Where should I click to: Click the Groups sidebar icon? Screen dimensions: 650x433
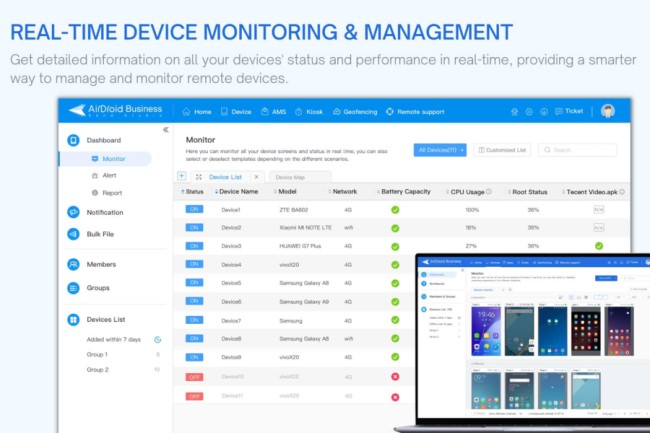point(73,288)
